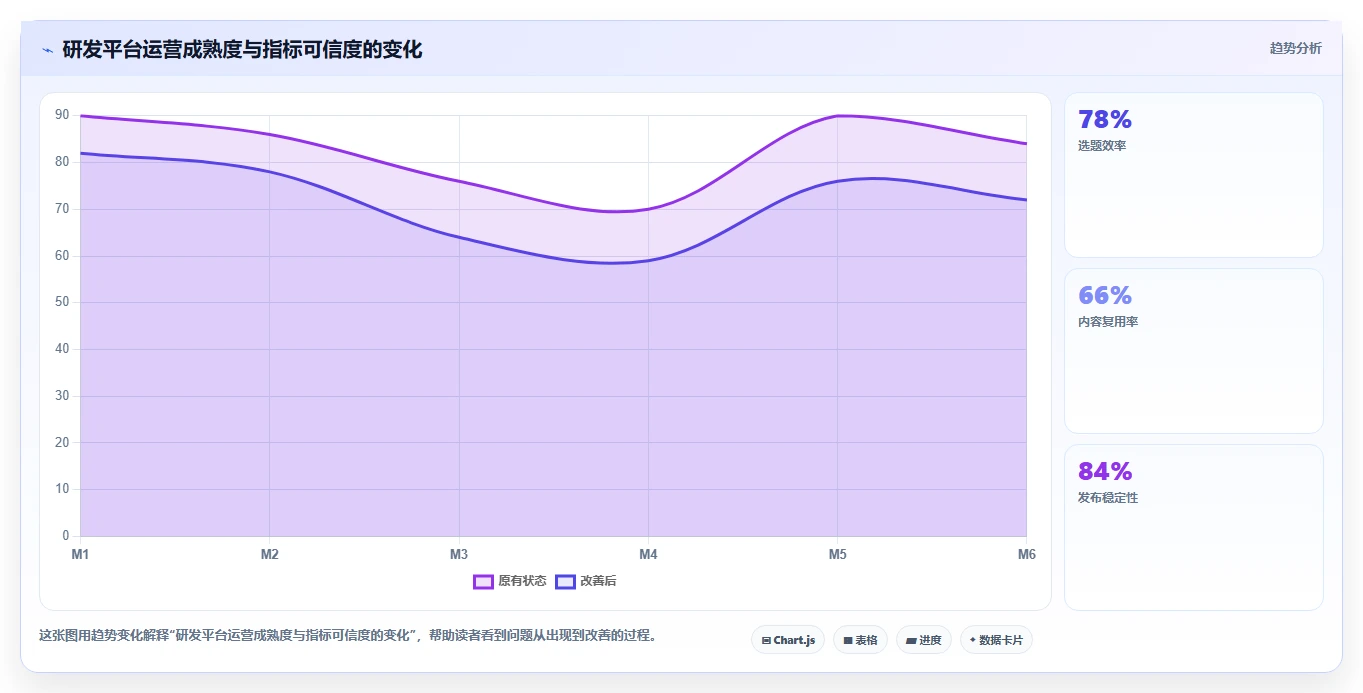The width and height of the screenshot is (1363, 693).
Task: Click the 原有状态 line peak at M5
Action: click(x=837, y=116)
